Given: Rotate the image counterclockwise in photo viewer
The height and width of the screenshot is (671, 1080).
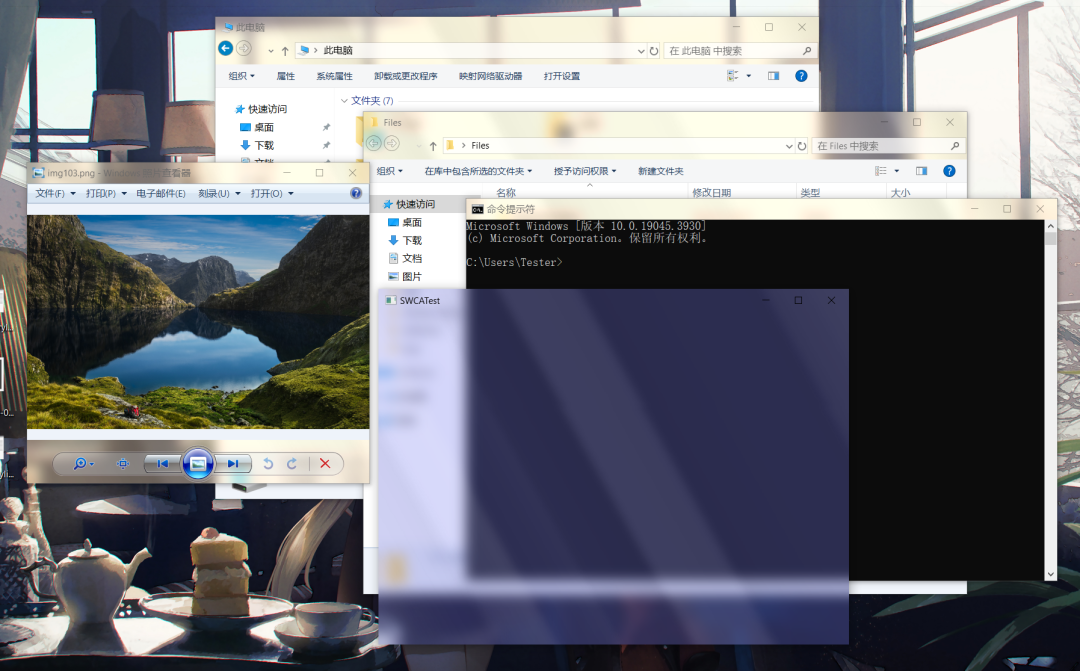Looking at the screenshot, I should pyautogui.click(x=267, y=463).
